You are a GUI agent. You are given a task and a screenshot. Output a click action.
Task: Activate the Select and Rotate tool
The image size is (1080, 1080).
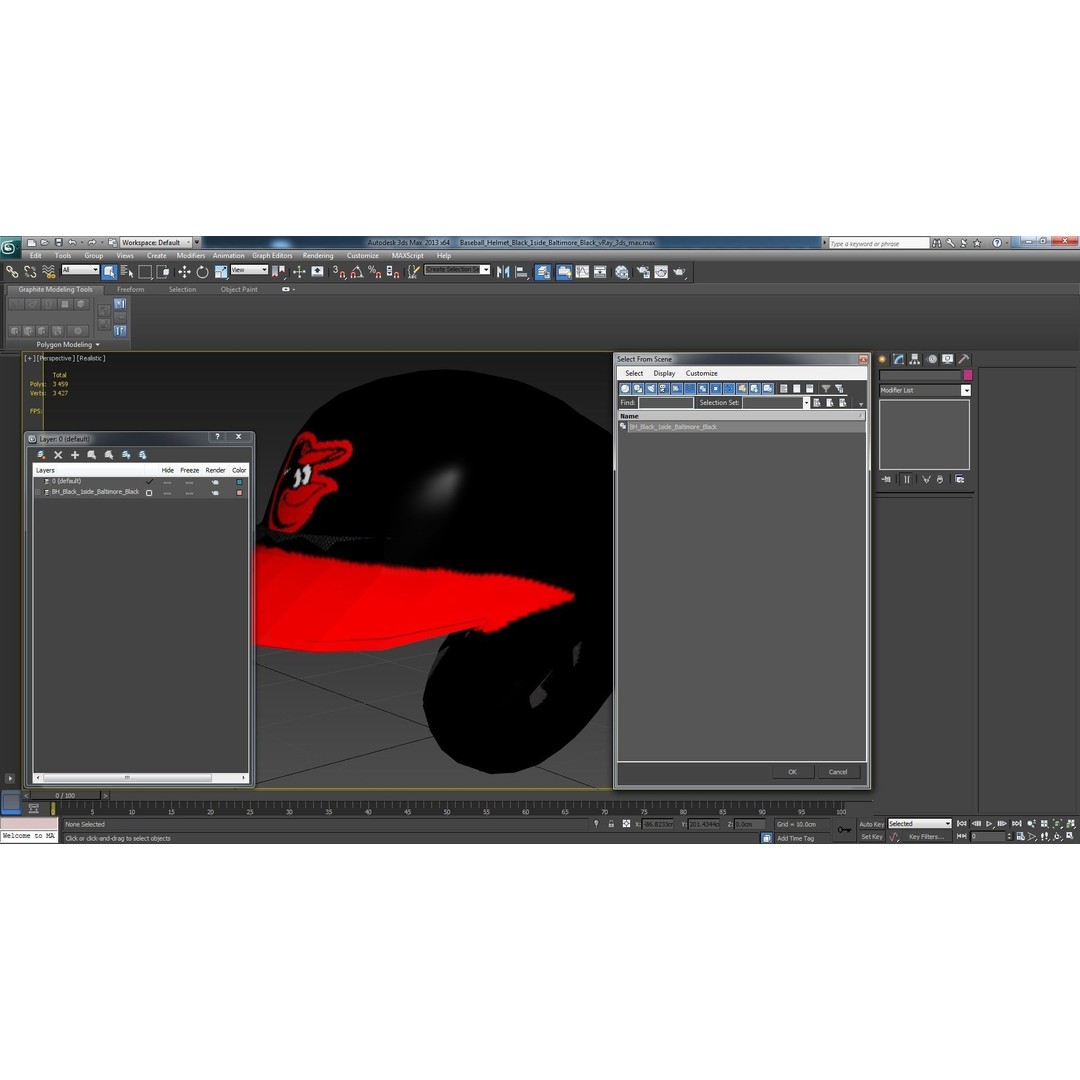click(202, 272)
